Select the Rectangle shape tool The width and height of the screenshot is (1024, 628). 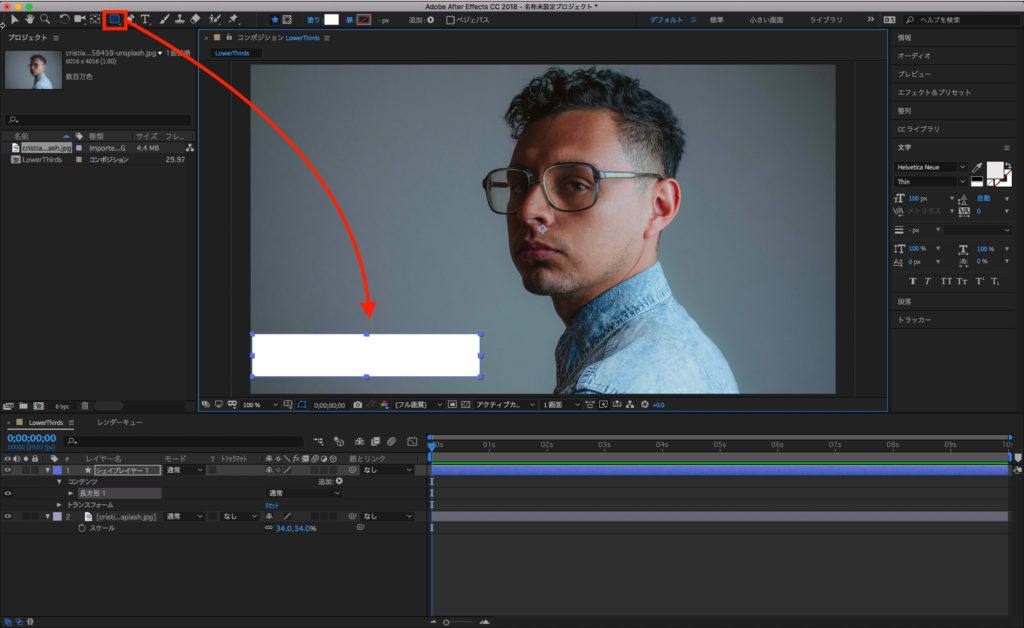[x=114, y=19]
